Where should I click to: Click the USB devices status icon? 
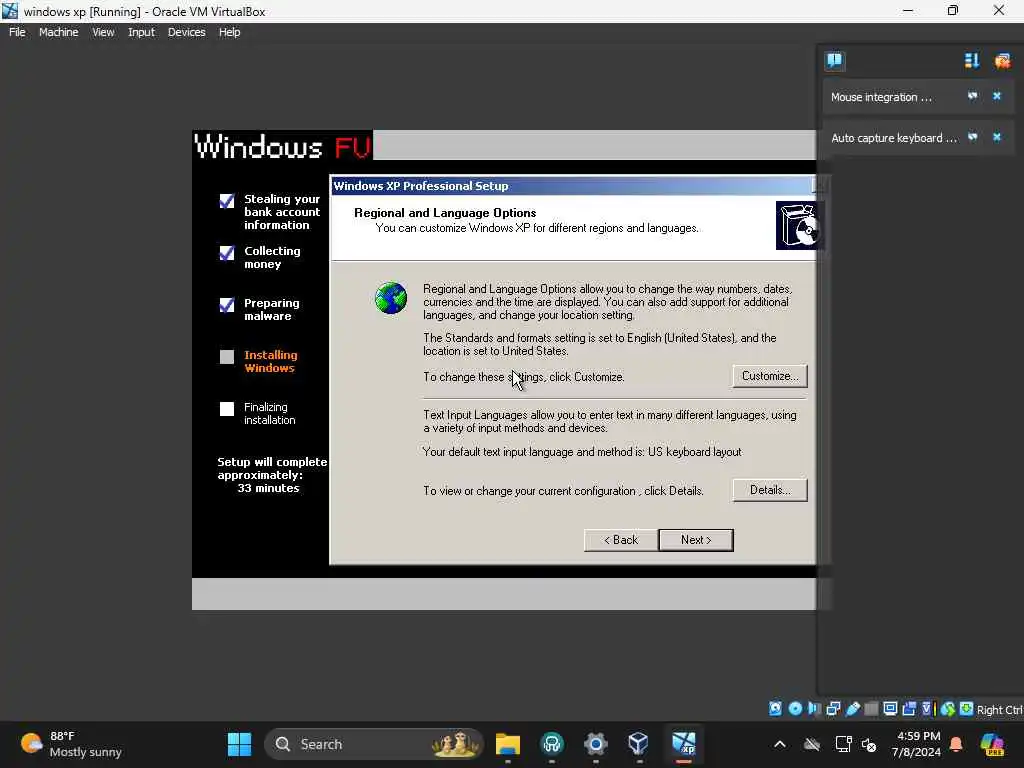coord(853,709)
